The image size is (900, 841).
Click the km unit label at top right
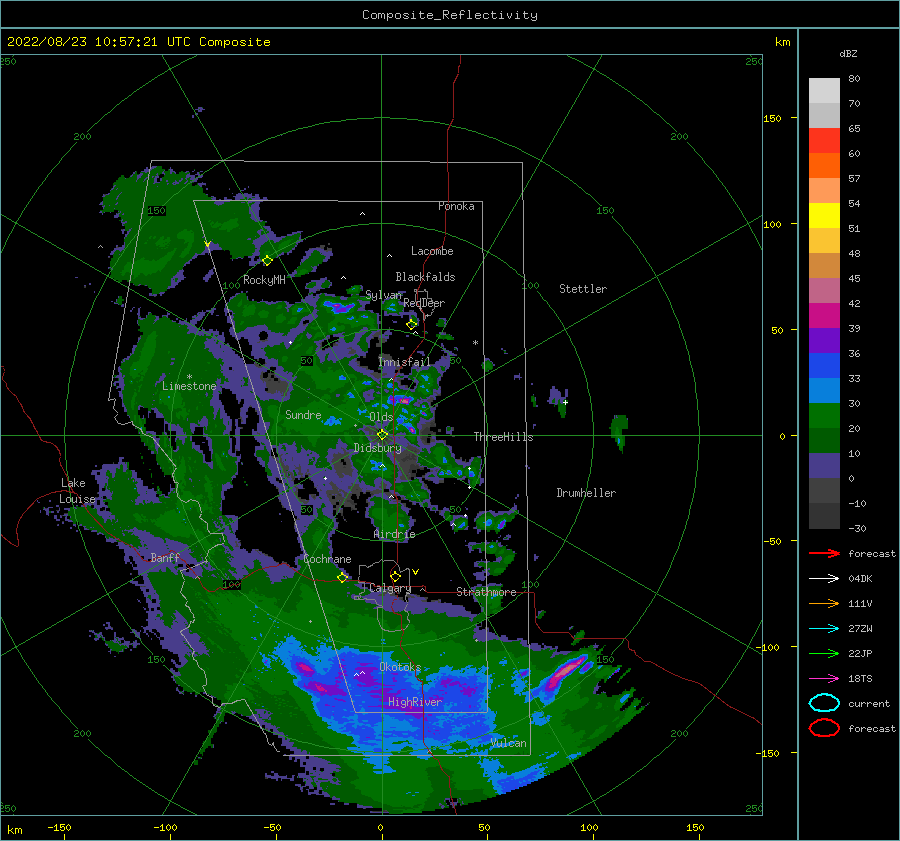782,42
